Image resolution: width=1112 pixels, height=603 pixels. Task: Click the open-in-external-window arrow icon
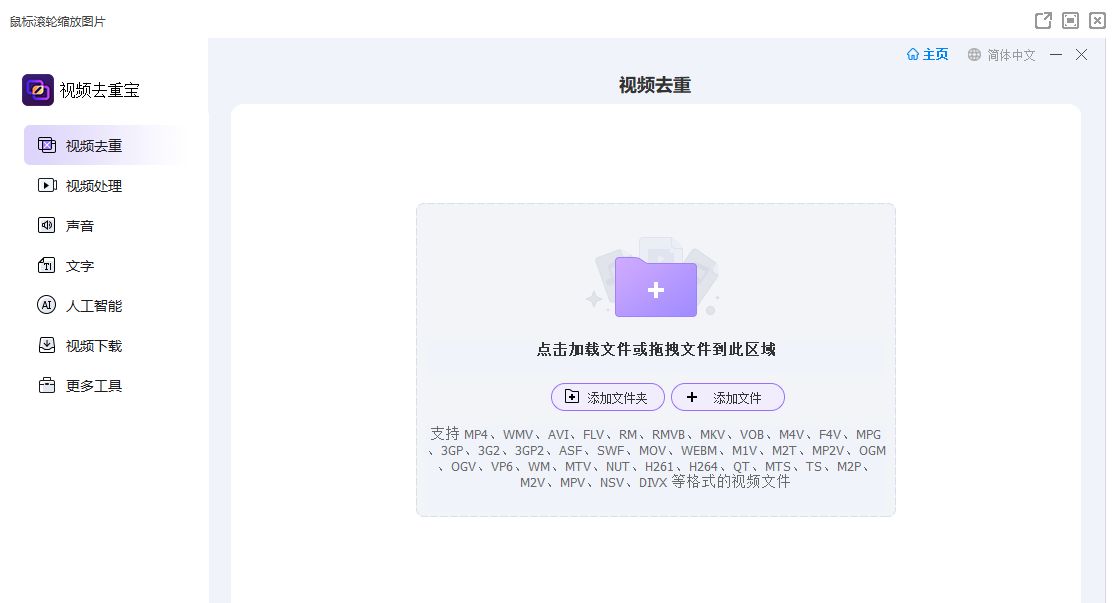coord(1043,21)
